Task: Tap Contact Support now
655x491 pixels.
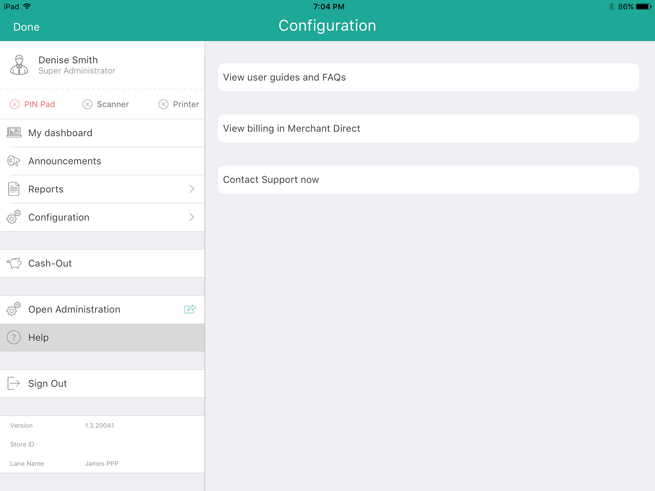Action: click(x=428, y=180)
